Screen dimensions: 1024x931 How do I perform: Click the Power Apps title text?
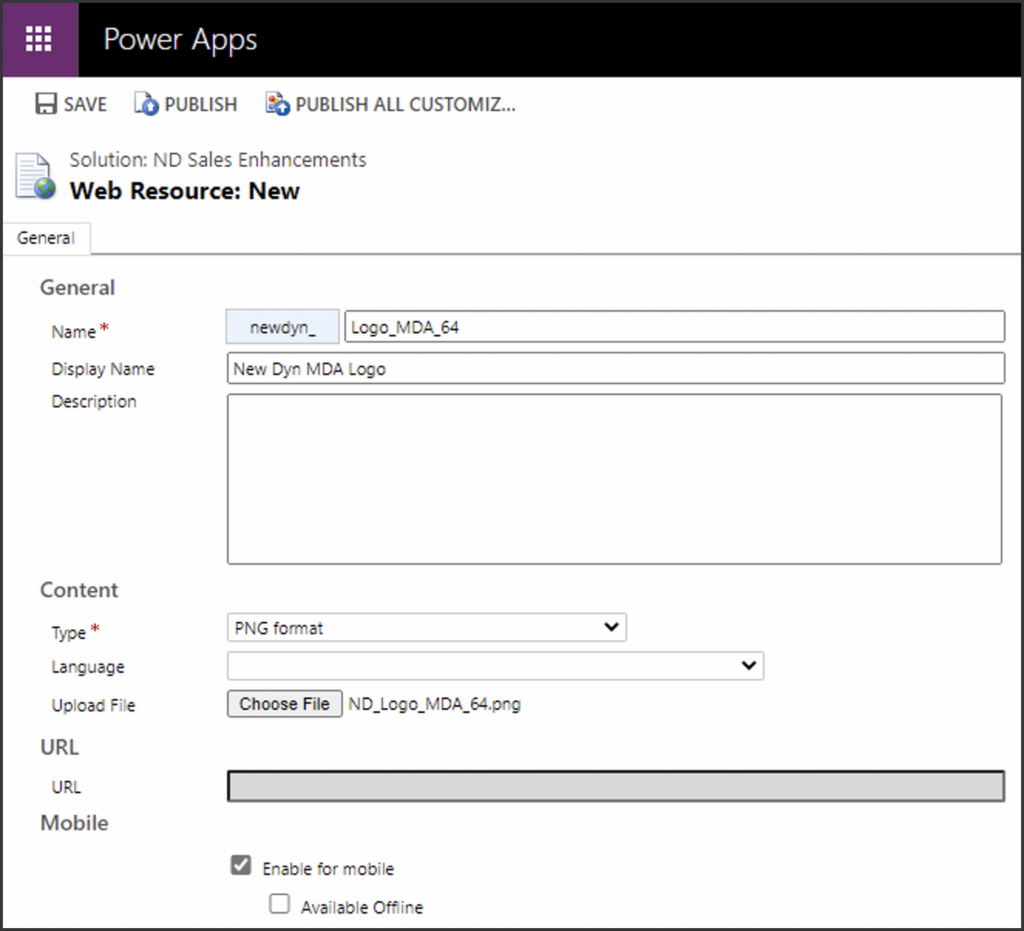click(x=180, y=40)
